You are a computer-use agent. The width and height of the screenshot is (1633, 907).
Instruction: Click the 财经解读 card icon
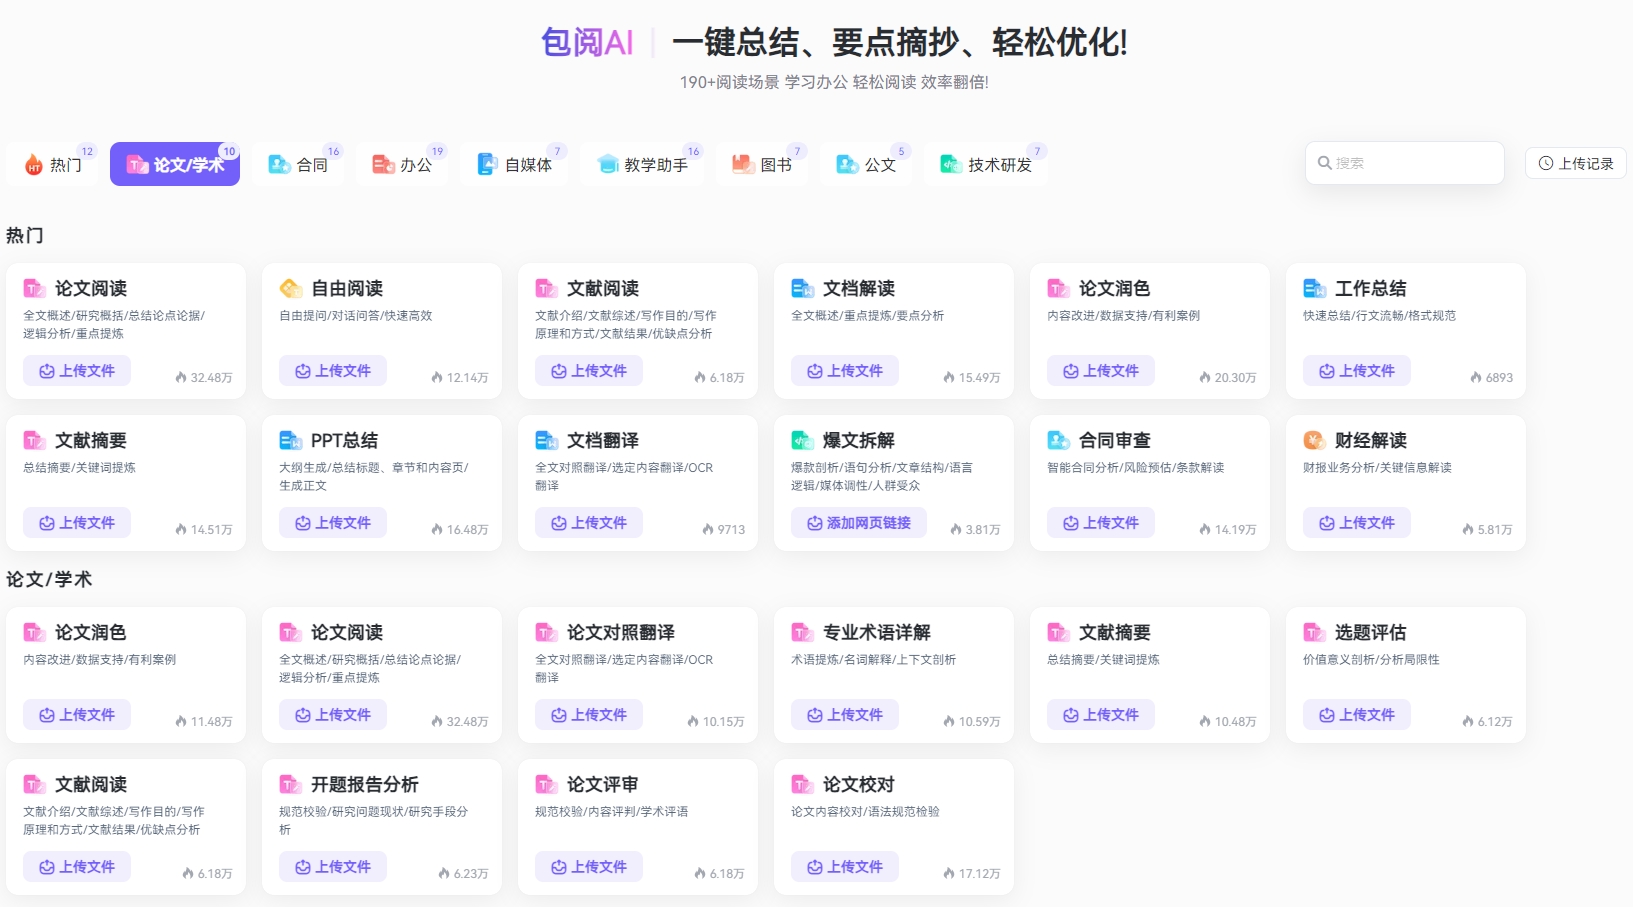click(x=1314, y=441)
